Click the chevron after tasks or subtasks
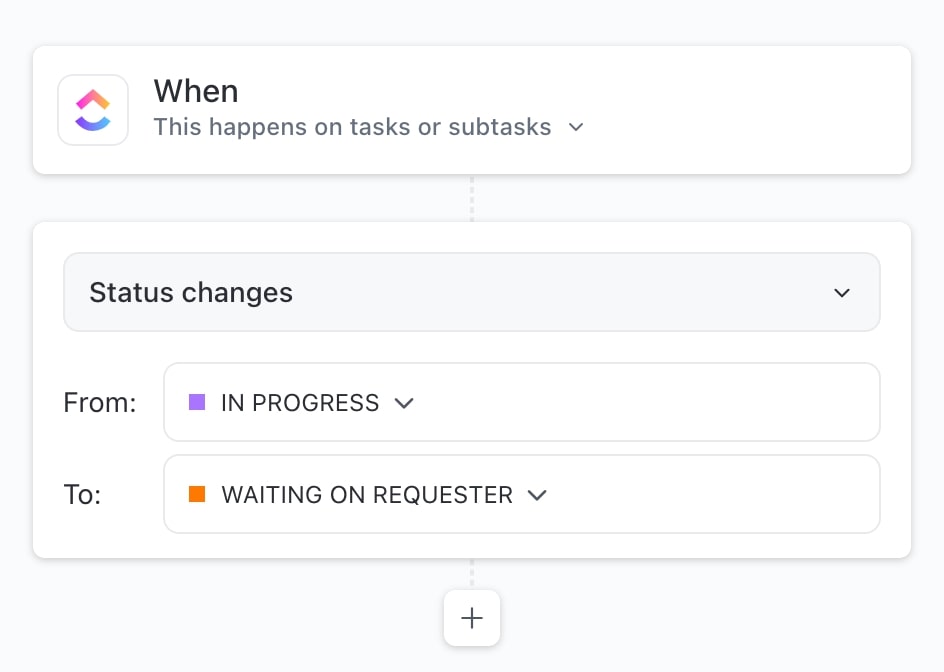 (575, 128)
